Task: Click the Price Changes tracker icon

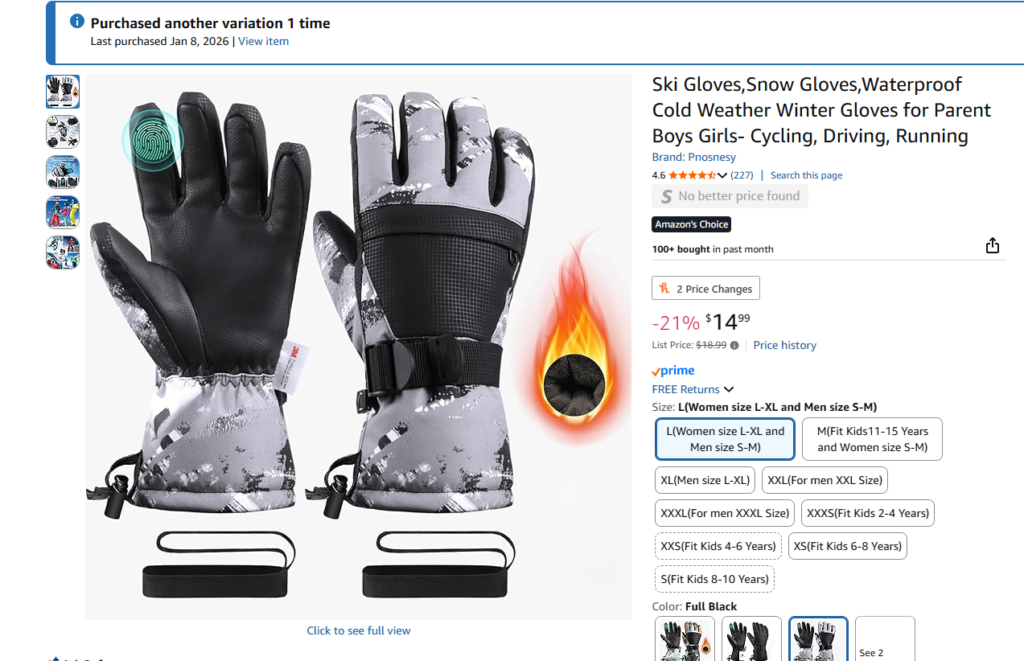Action: (x=664, y=288)
